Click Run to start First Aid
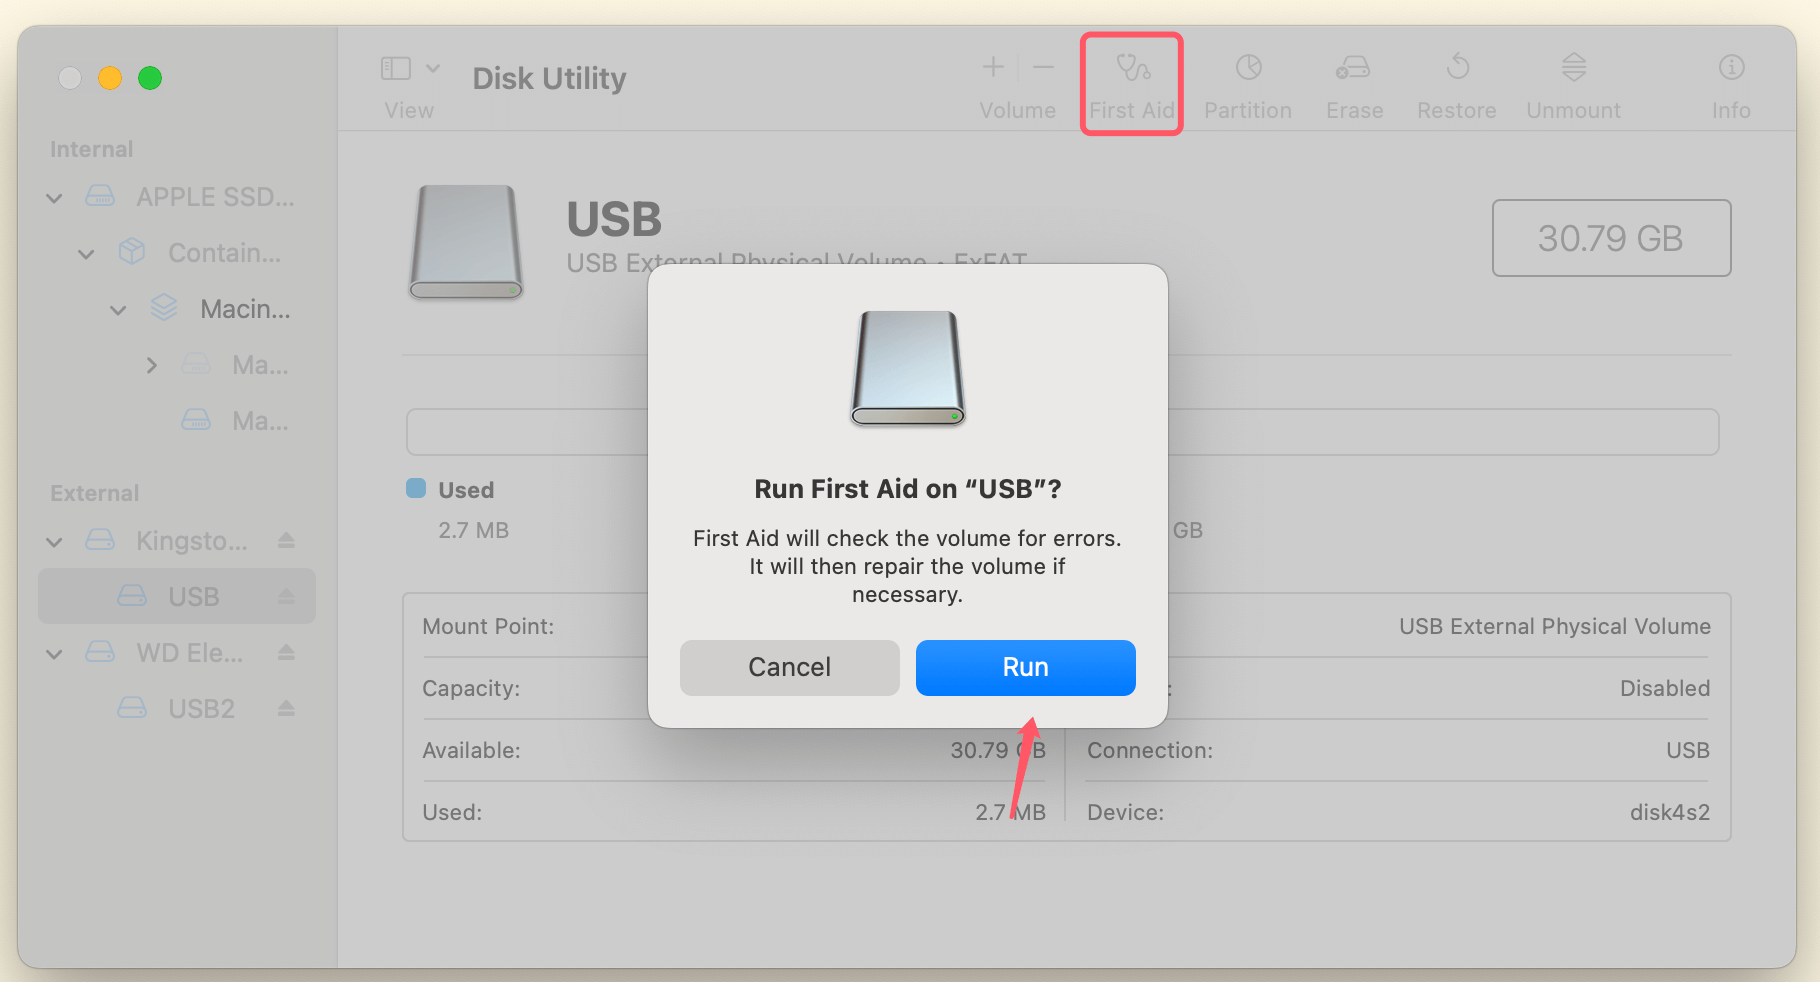Image resolution: width=1820 pixels, height=982 pixels. click(1025, 667)
